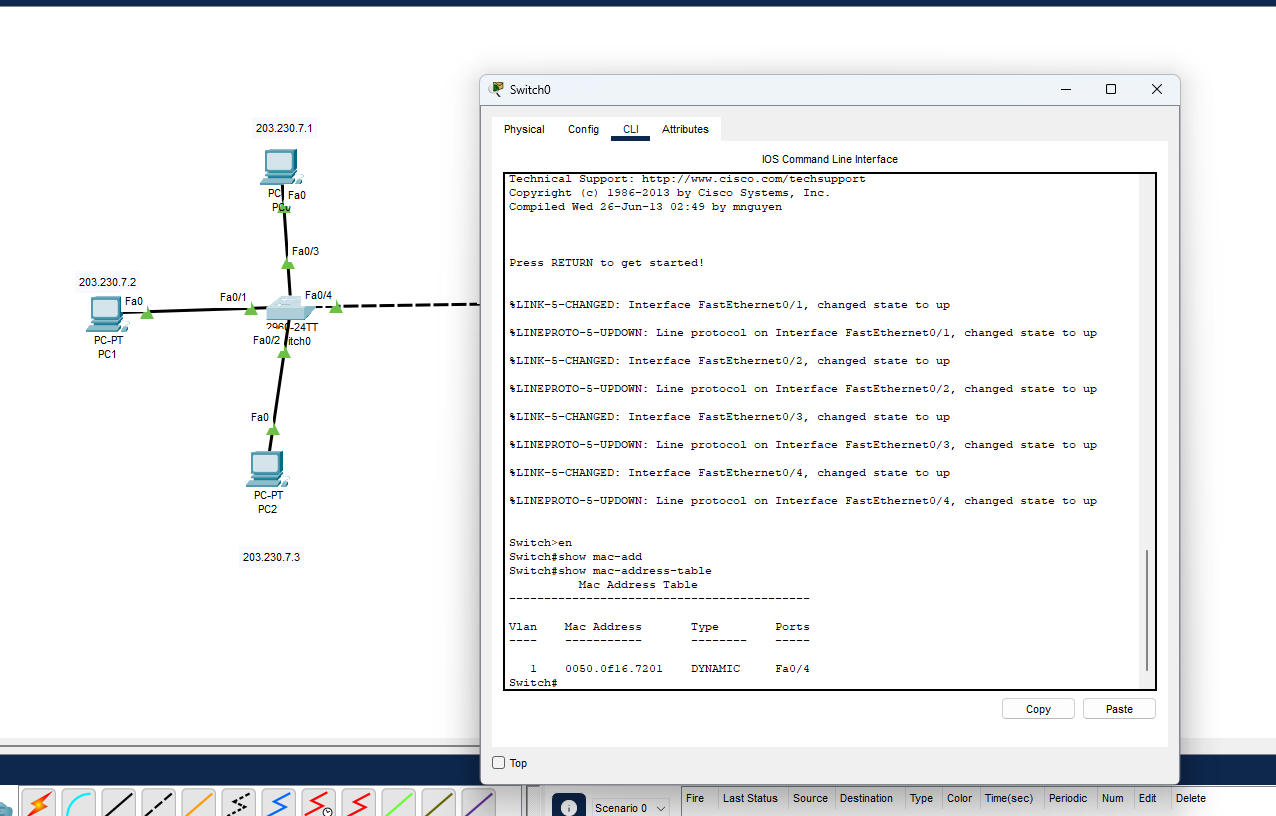Click the DYNAMIC type entry in MAC table

pos(715,669)
